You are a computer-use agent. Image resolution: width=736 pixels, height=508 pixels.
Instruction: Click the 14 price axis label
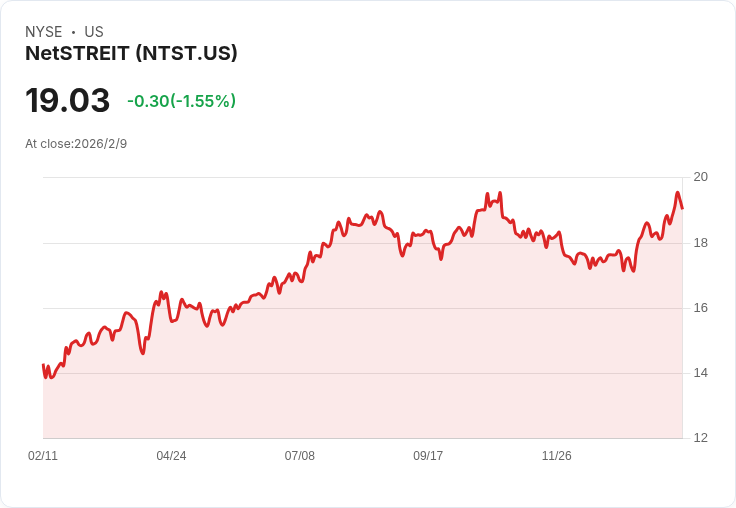[x=701, y=373]
